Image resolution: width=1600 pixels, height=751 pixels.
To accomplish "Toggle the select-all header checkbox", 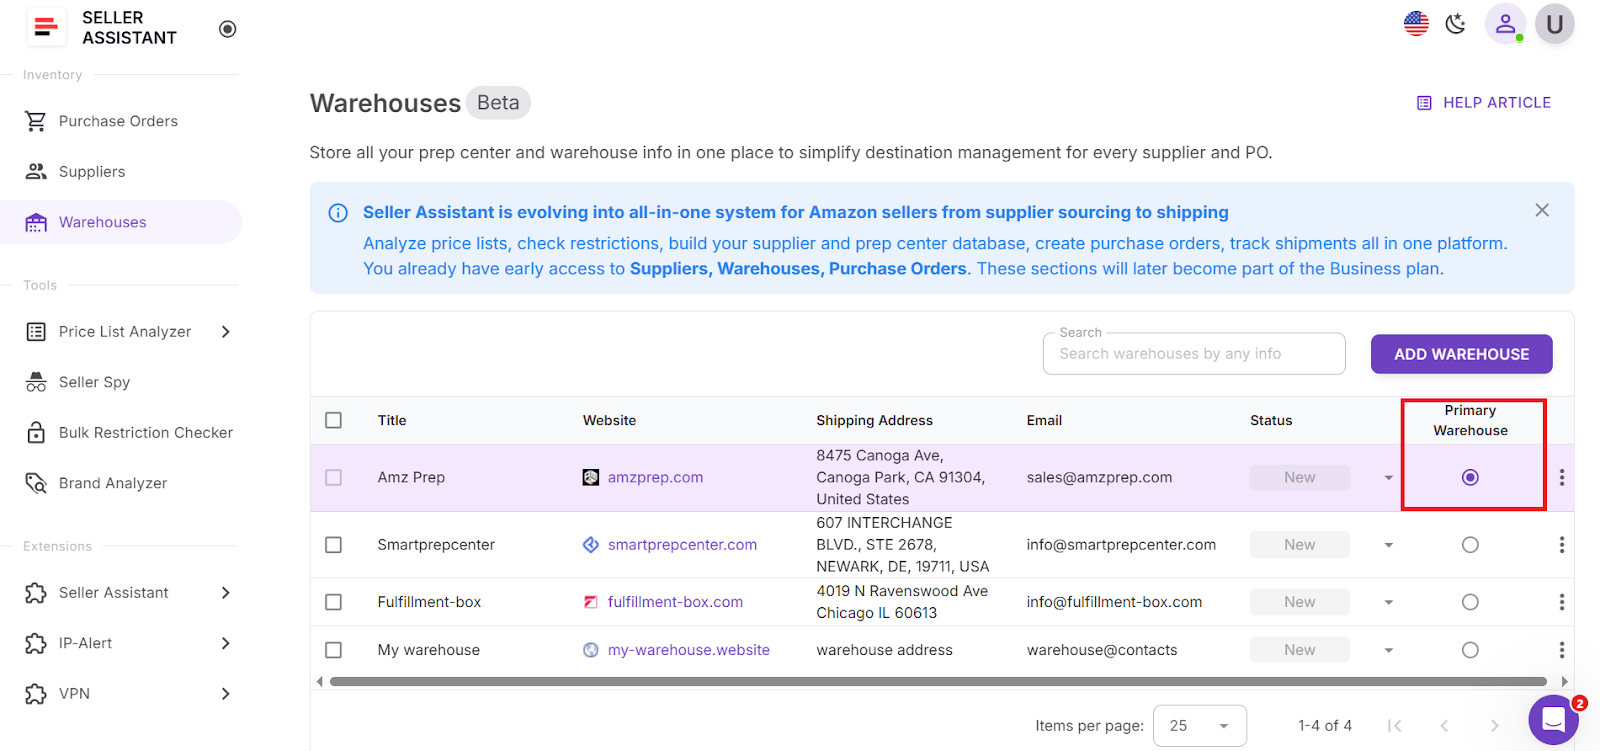I will coord(334,420).
